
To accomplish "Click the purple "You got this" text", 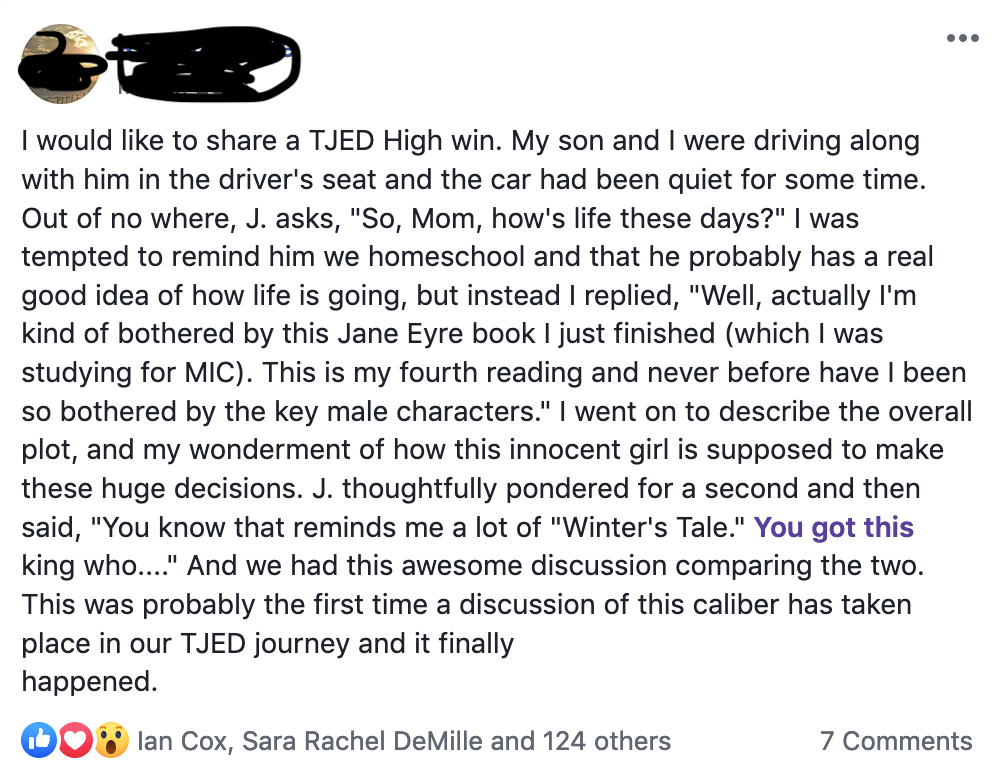I will [833, 527].
